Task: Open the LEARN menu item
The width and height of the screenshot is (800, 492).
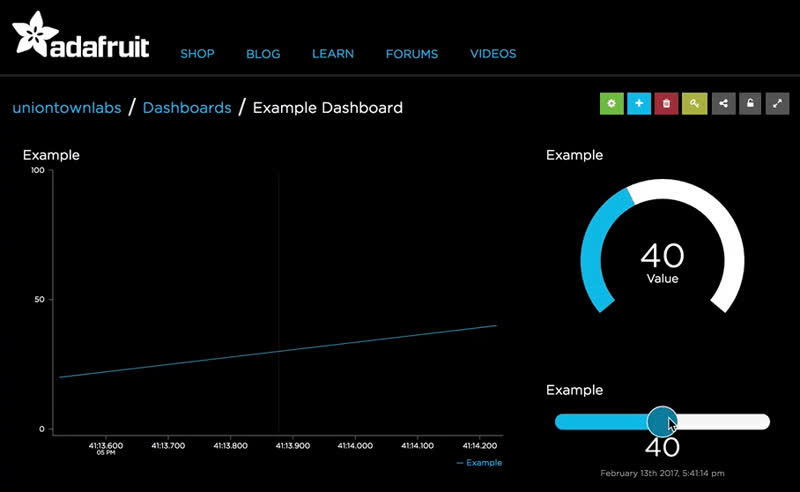Action: [333, 54]
